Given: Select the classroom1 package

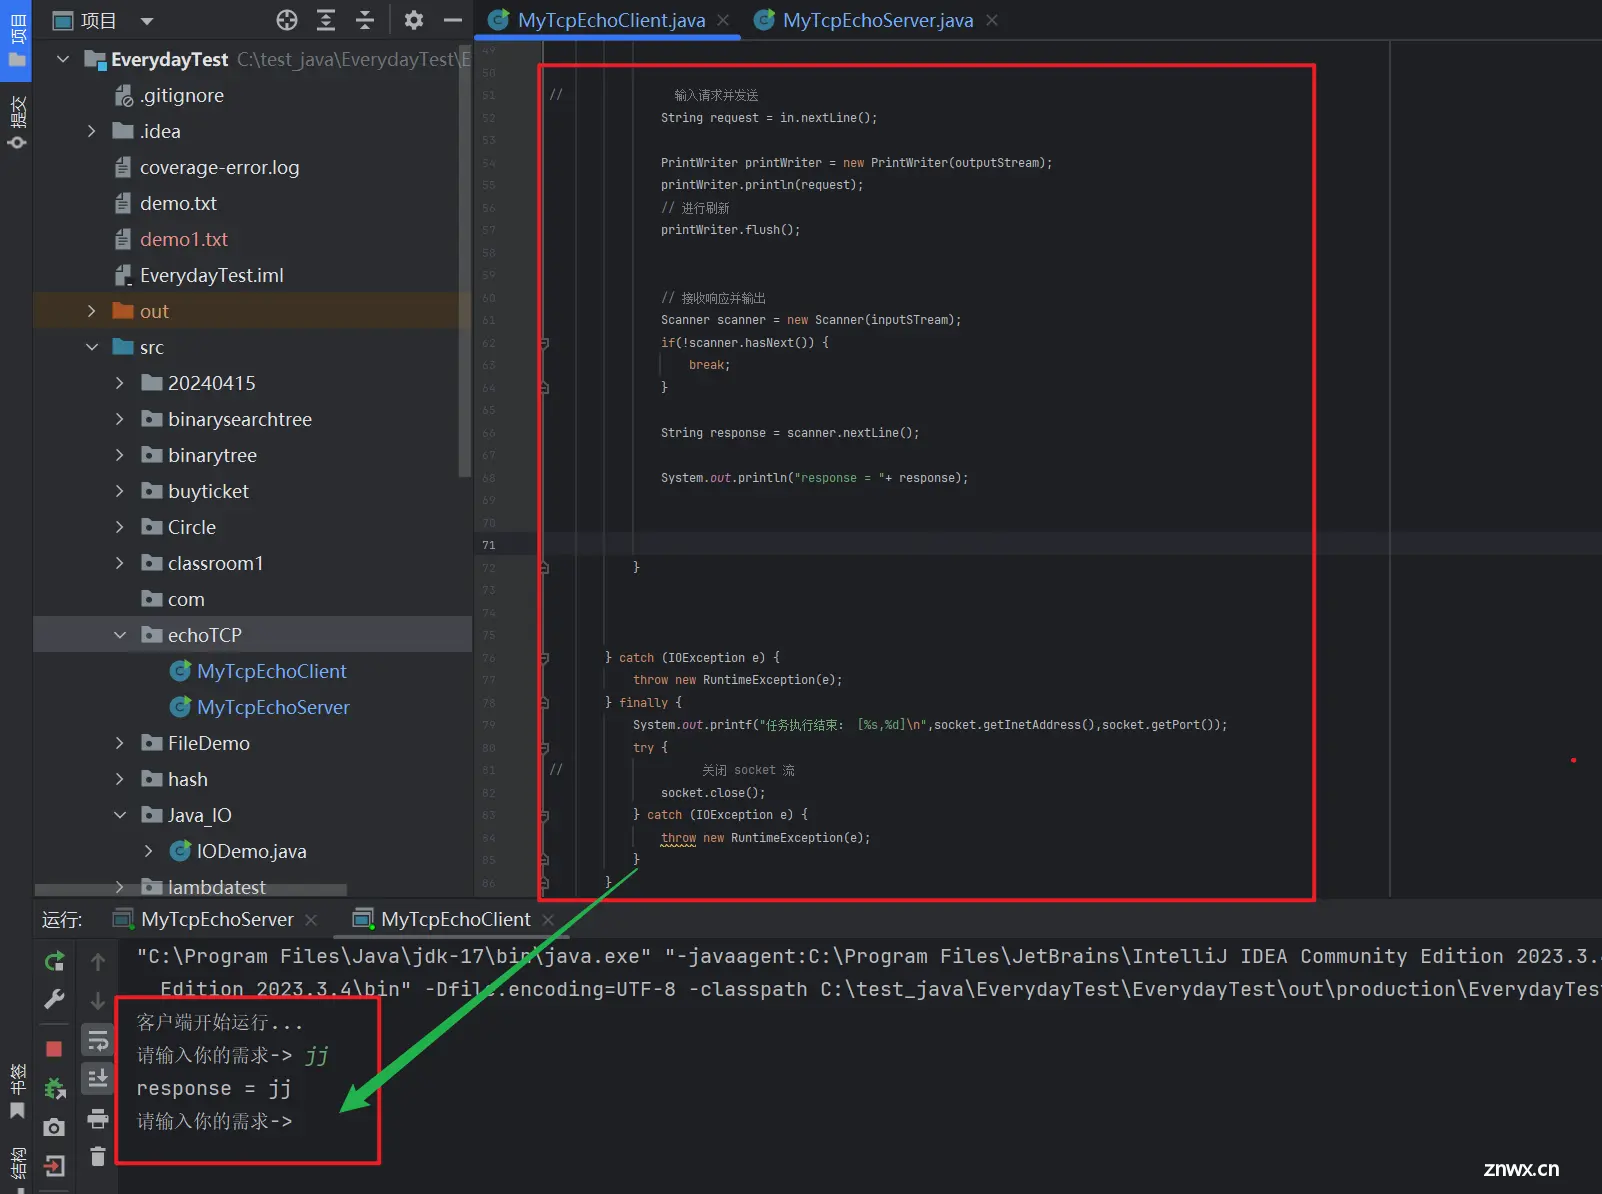Looking at the screenshot, I should click(x=215, y=563).
